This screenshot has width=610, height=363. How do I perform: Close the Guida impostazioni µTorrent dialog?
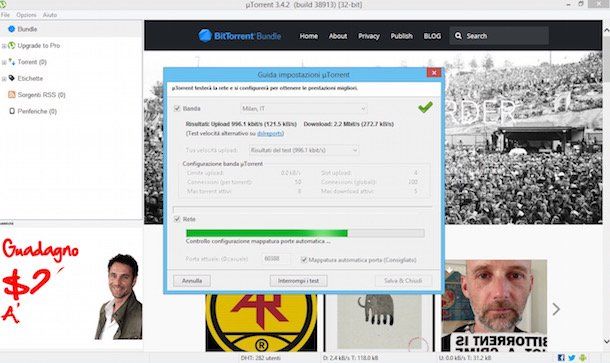[x=434, y=72]
